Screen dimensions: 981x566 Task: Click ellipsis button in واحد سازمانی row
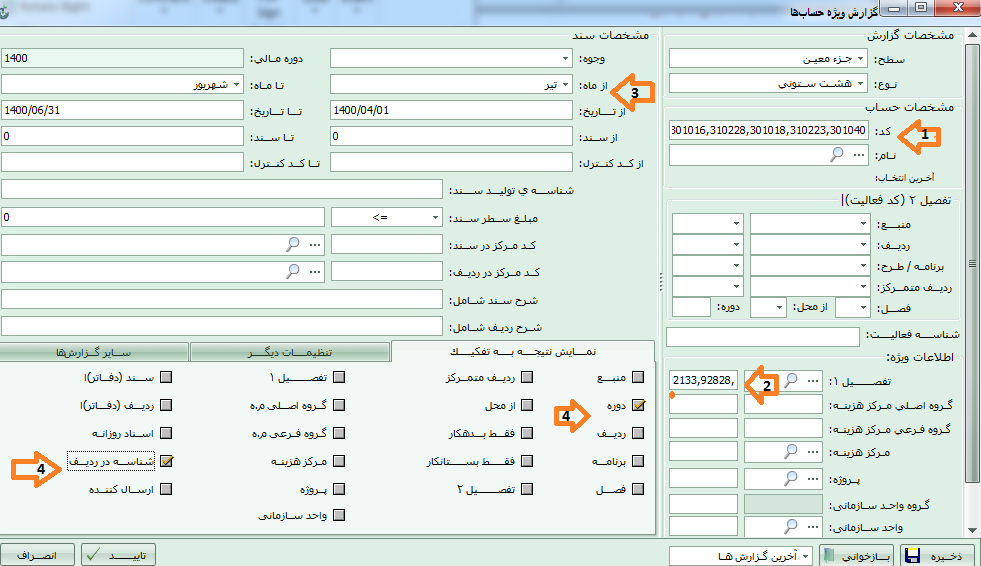pos(813,526)
